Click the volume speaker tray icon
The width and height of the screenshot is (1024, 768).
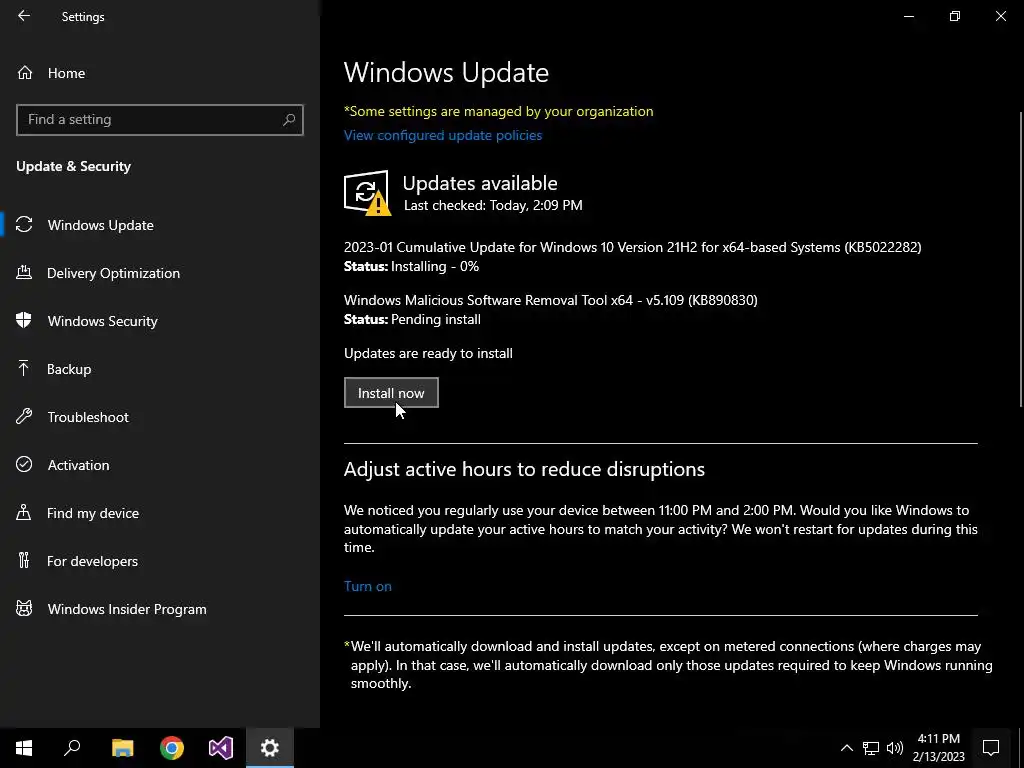click(895, 748)
